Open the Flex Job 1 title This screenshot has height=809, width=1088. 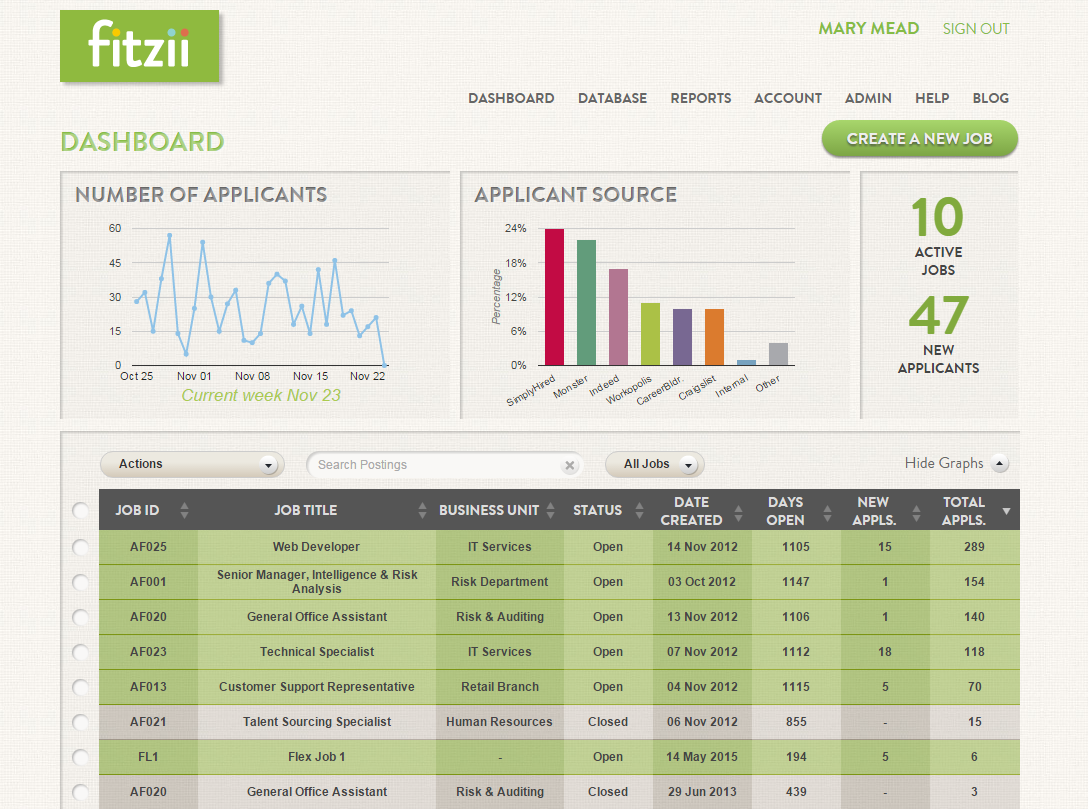[x=316, y=757]
